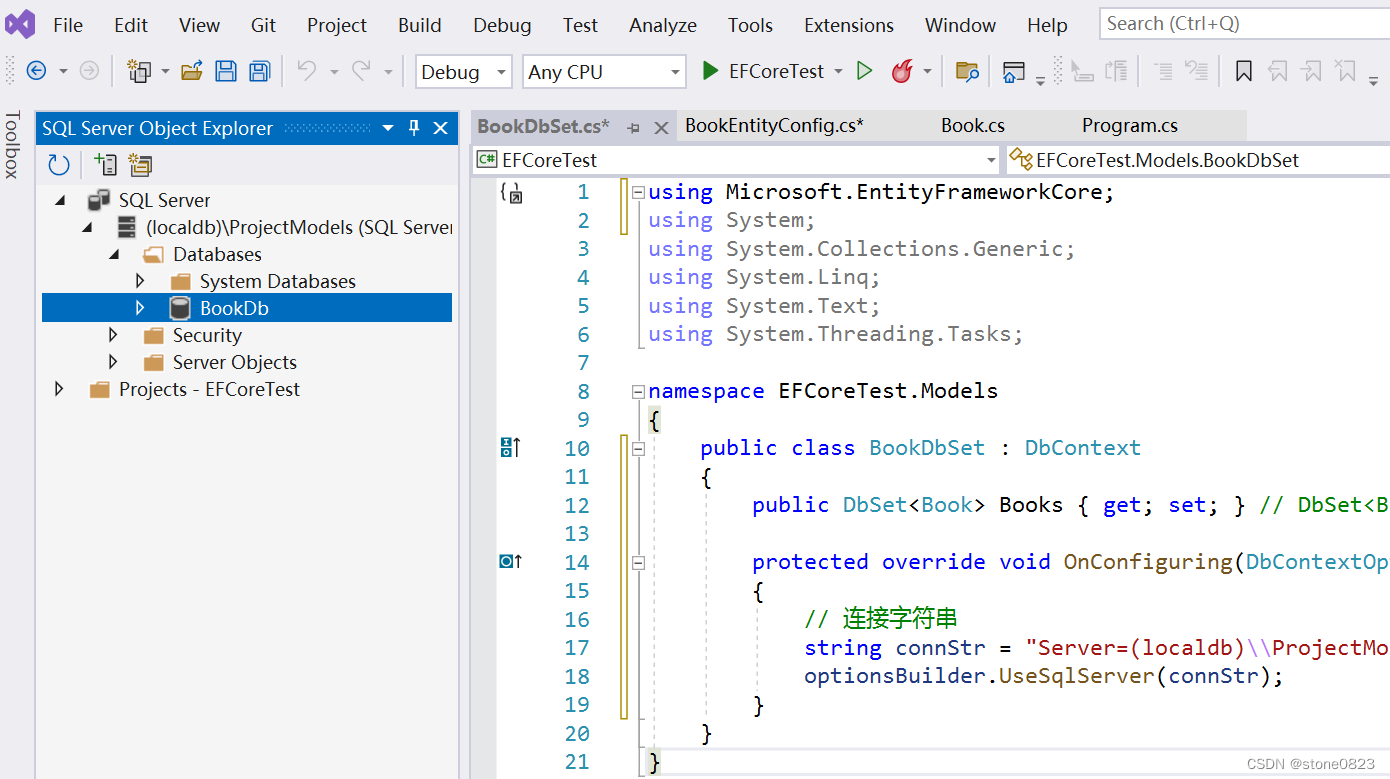
Task: Open the Build menu
Action: tap(420, 25)
